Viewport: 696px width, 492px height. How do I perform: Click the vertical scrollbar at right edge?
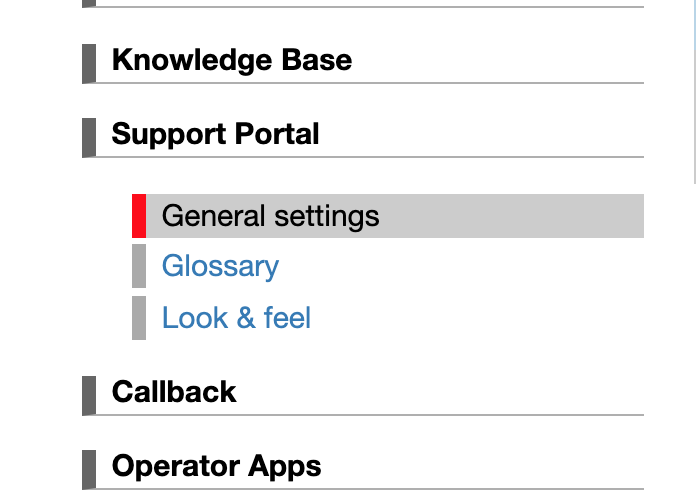[693, 90]
